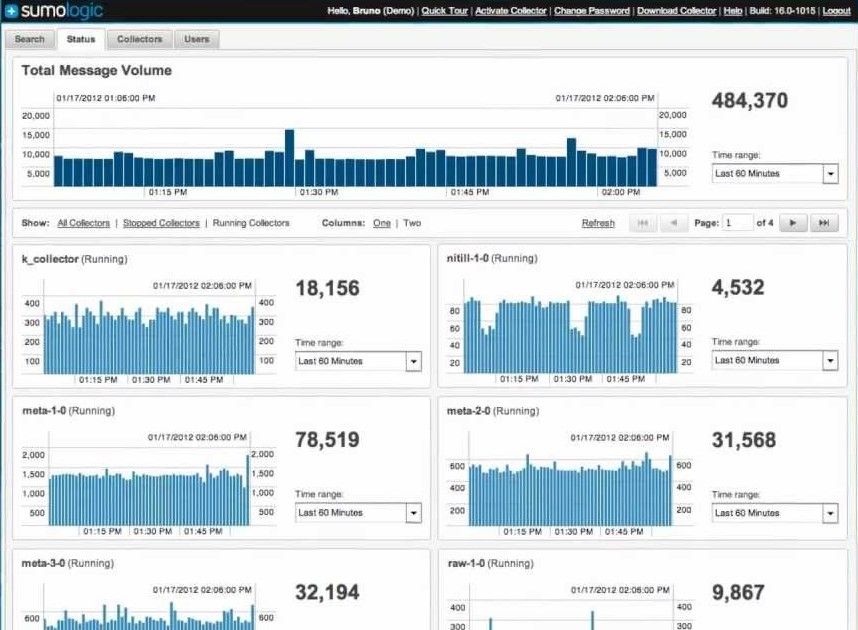Switch to One column layout

pyautogui.click(x=382, y=223)
